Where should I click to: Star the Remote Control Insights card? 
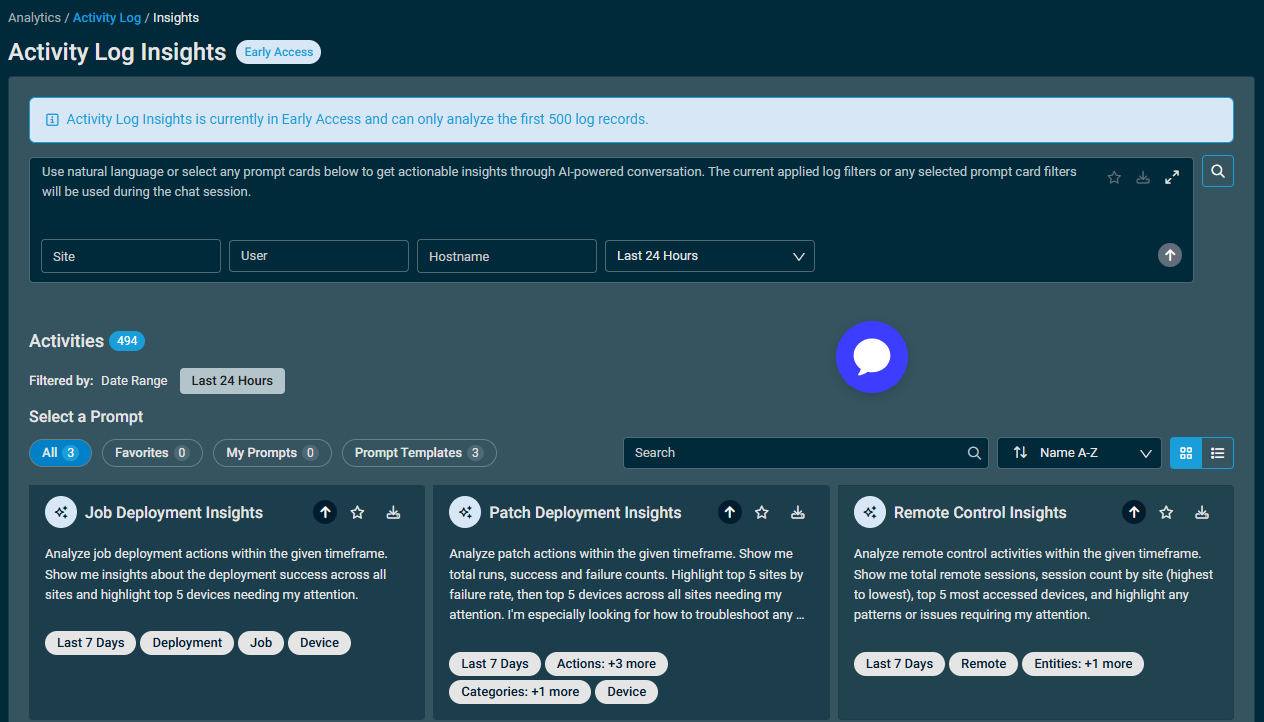tap(1166, 512)
